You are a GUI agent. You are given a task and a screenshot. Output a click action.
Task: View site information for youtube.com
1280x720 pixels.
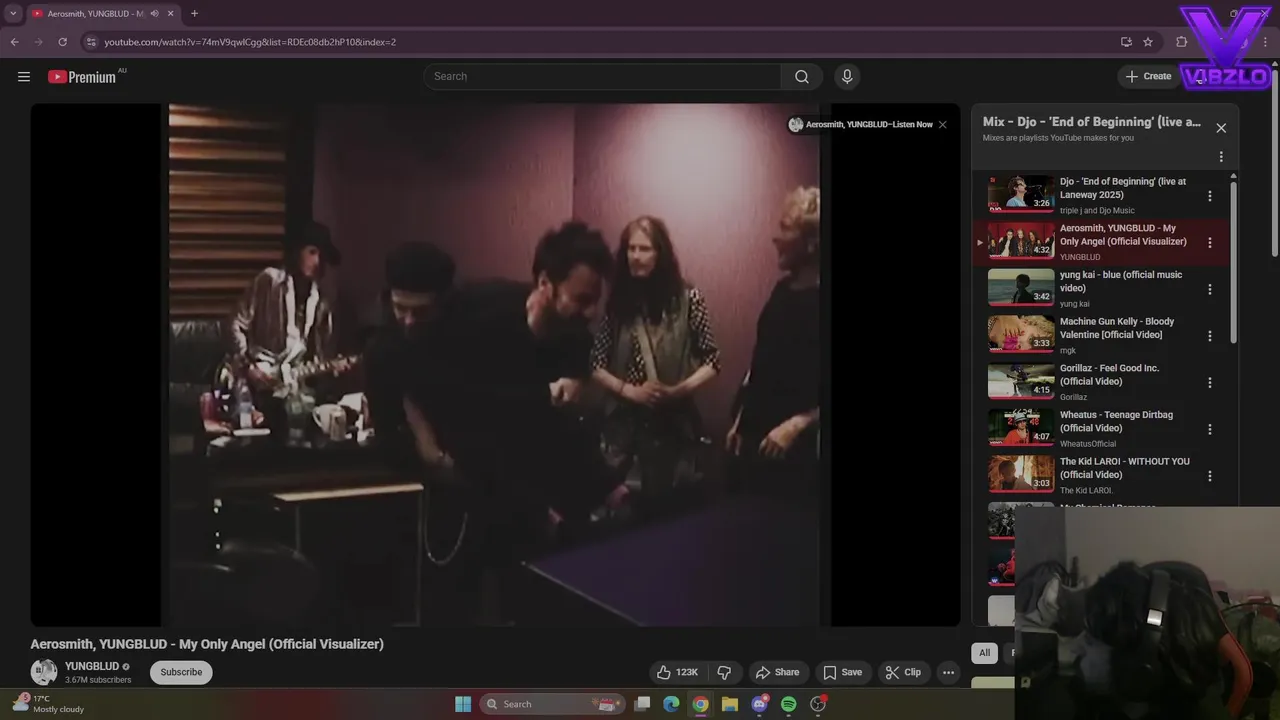click(91, 42)
